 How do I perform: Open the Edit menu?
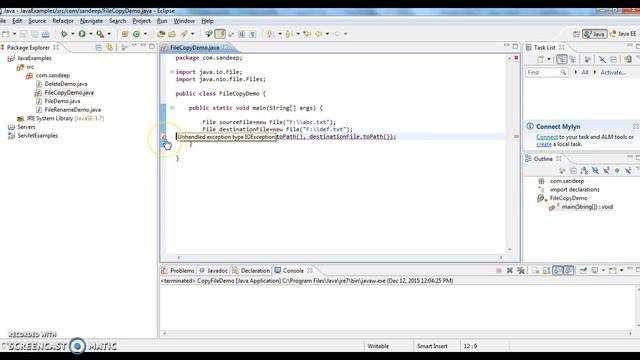coord(17,21)
